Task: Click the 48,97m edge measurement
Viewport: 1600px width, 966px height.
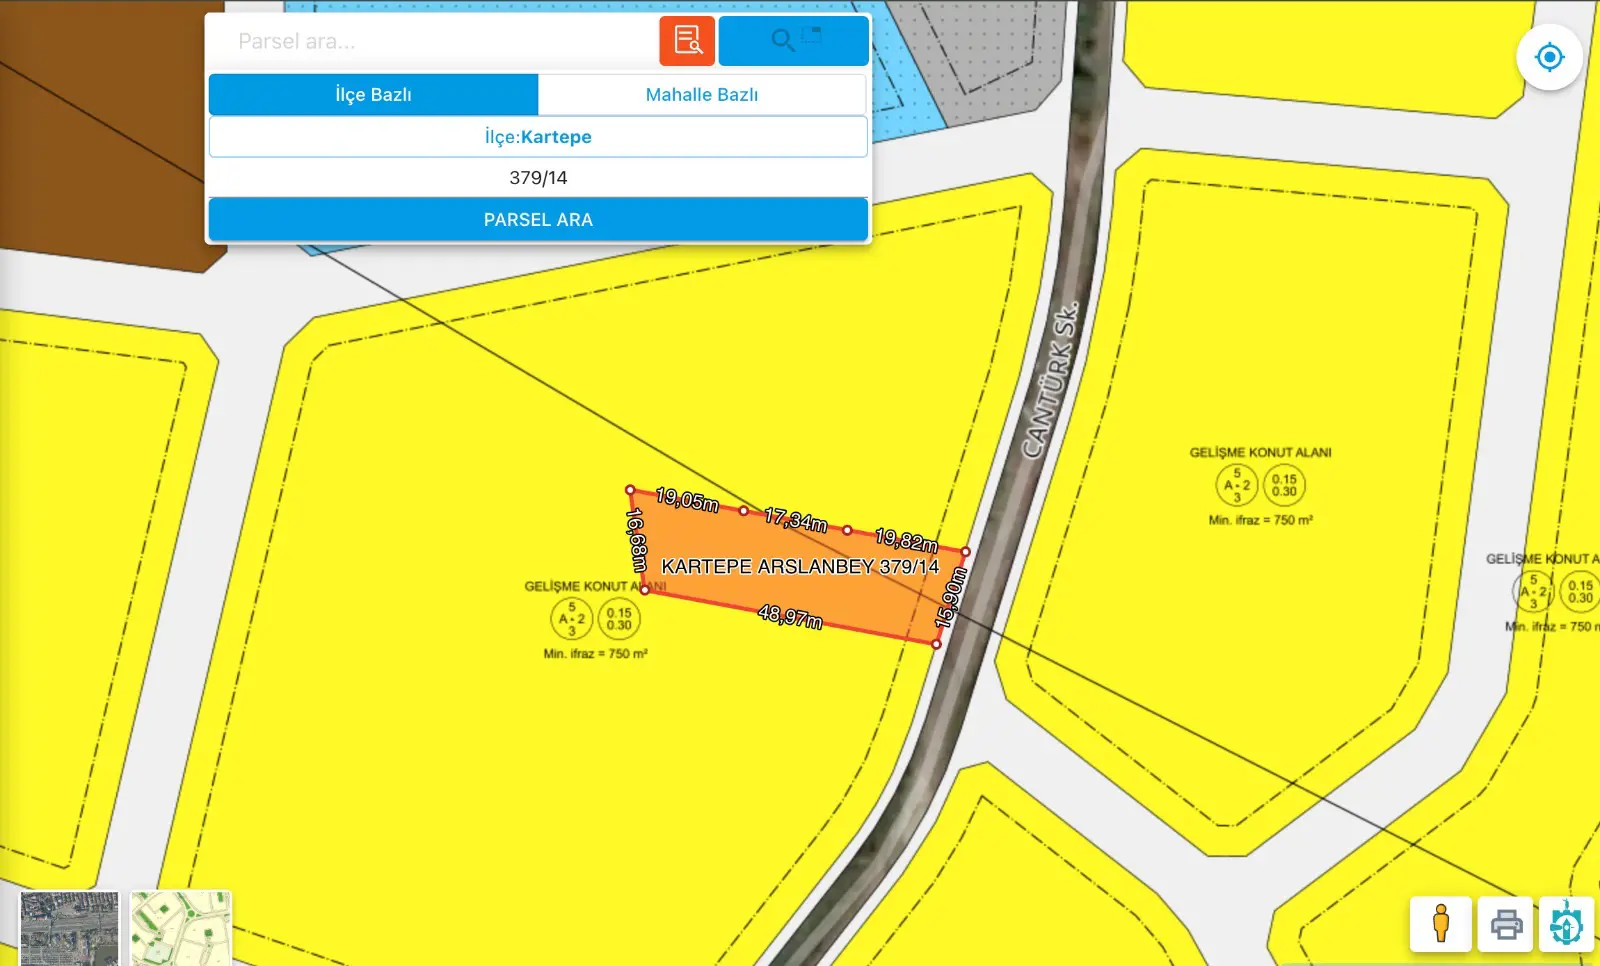Action: click(790, 616)
